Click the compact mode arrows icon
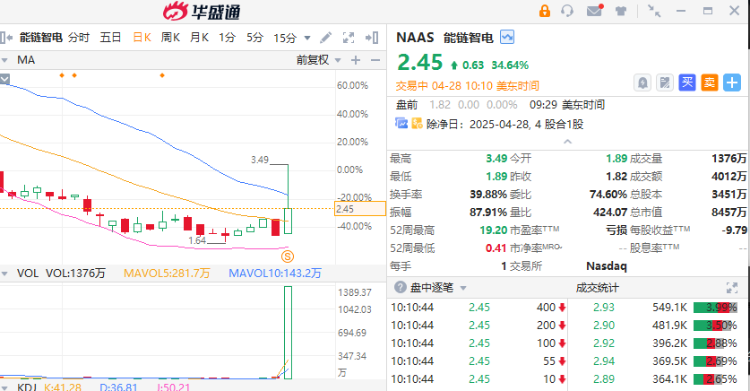This screenshot has height=391, width=750. coord(654,11)
